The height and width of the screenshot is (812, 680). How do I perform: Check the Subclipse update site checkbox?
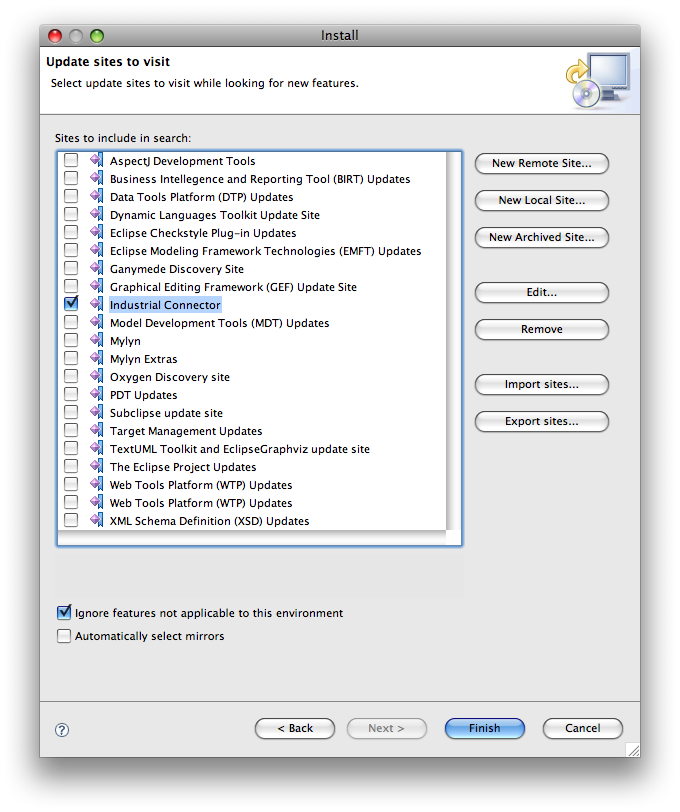coord(71,412)
